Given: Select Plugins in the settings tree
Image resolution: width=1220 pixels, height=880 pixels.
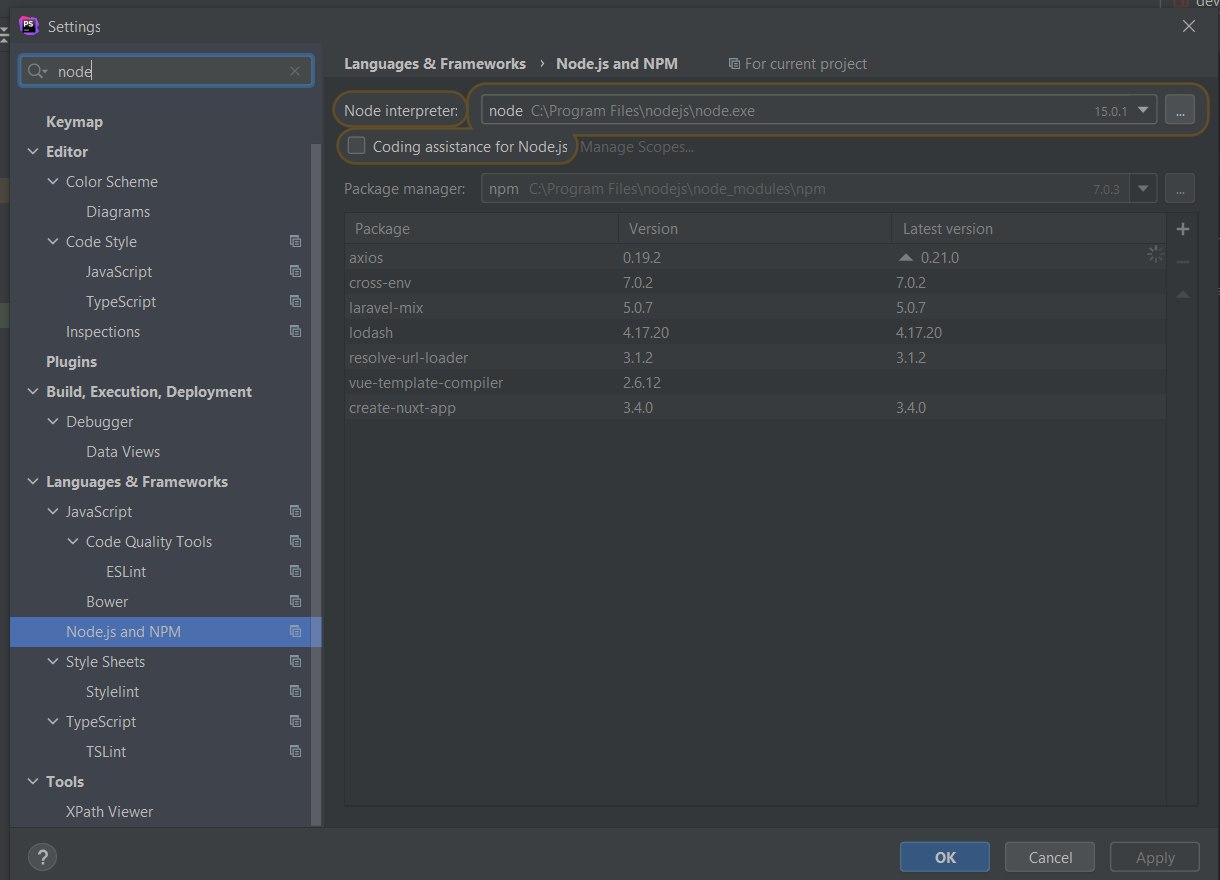Looking at the screenshot, I should pyautogui.click(x=71, y=361).
